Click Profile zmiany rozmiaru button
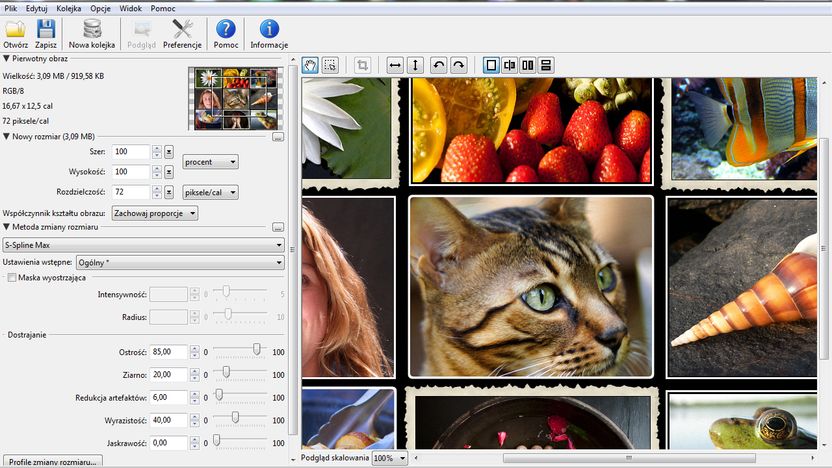The image size is (832, 468). click(x=53, y=462)
